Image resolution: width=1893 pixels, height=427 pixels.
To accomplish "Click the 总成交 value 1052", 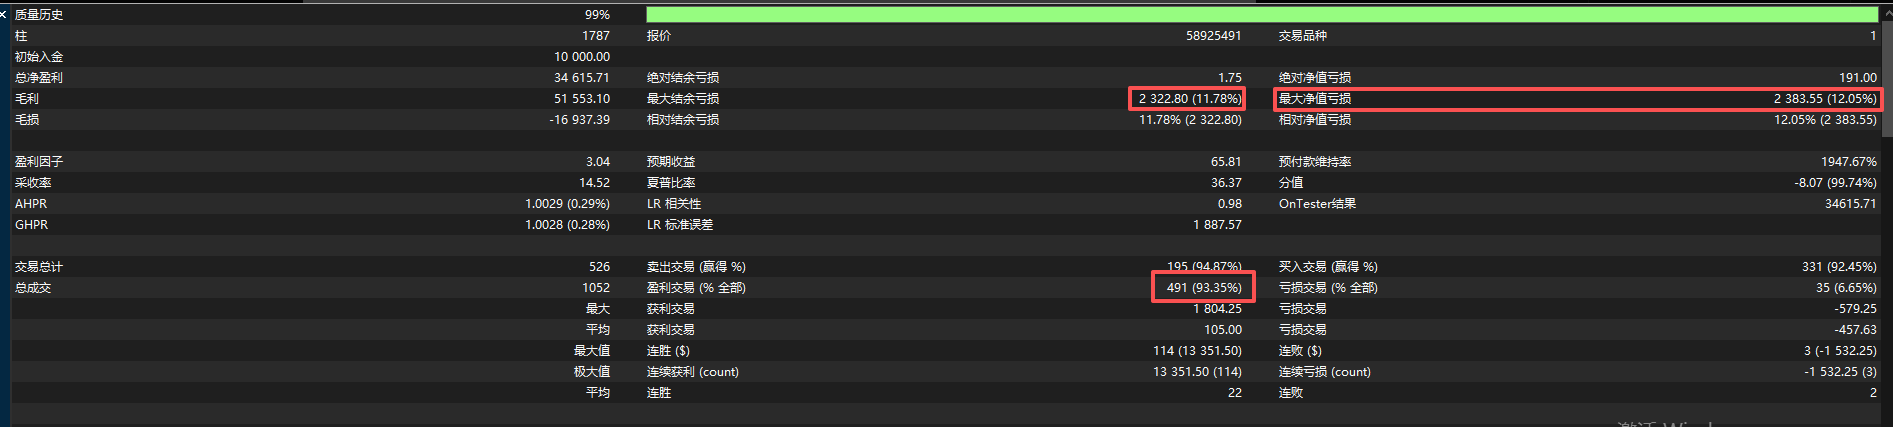I will pyautogui.click(x=595, y=288).
